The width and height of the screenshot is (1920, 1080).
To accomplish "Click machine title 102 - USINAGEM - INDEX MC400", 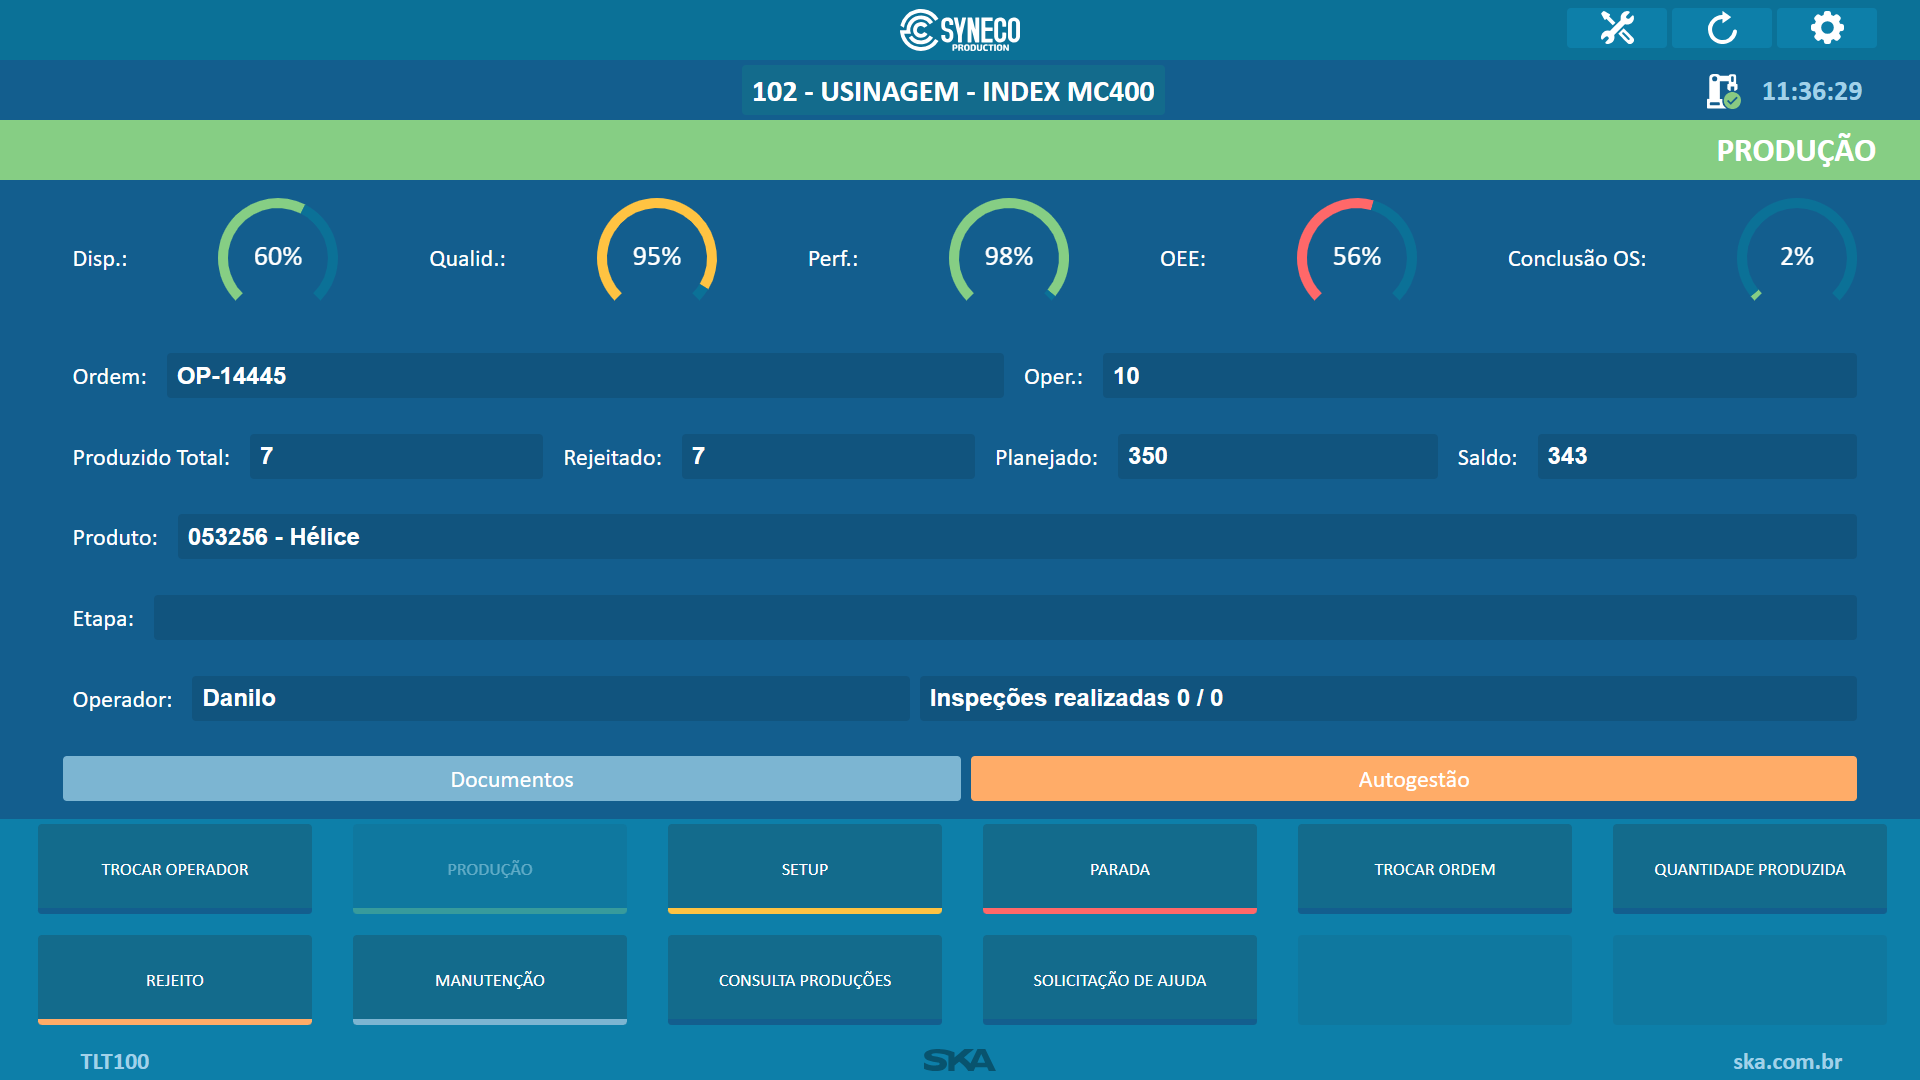I will pos(953,91).
